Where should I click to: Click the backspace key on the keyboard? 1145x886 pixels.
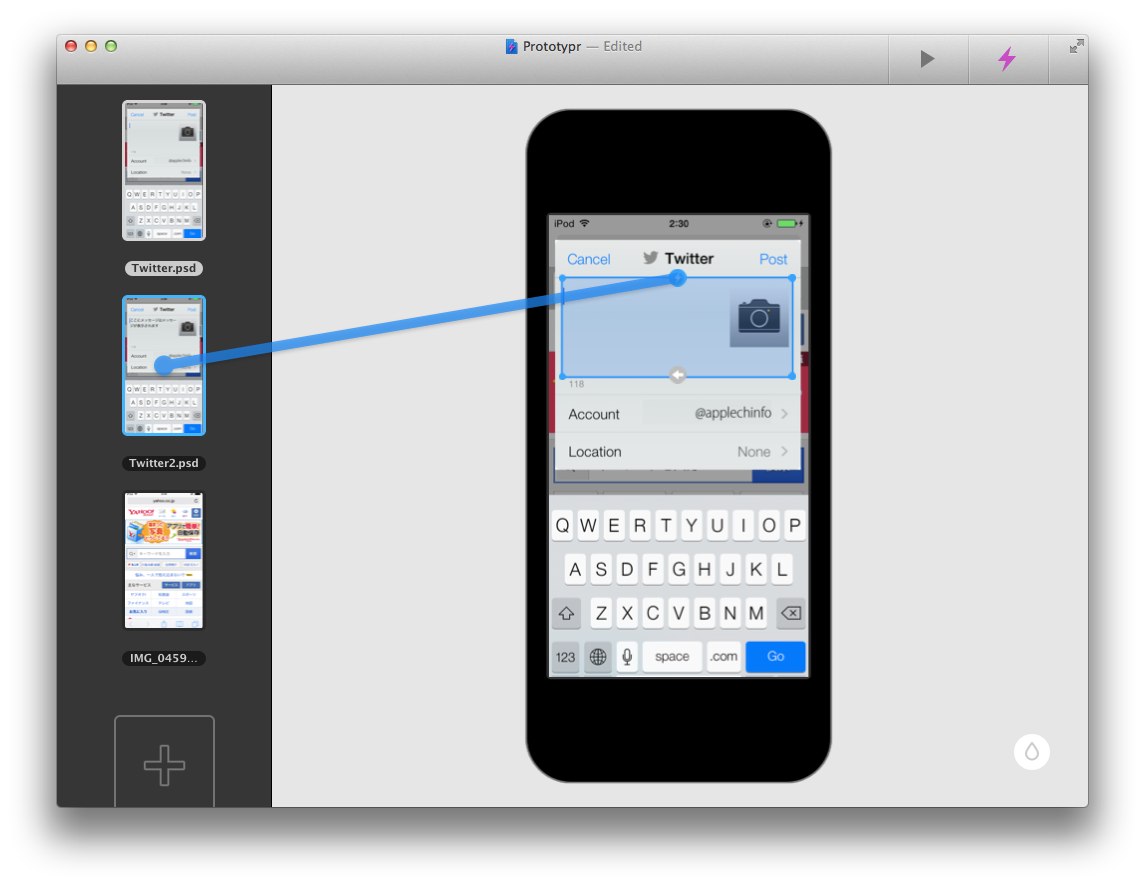point(791,614)
